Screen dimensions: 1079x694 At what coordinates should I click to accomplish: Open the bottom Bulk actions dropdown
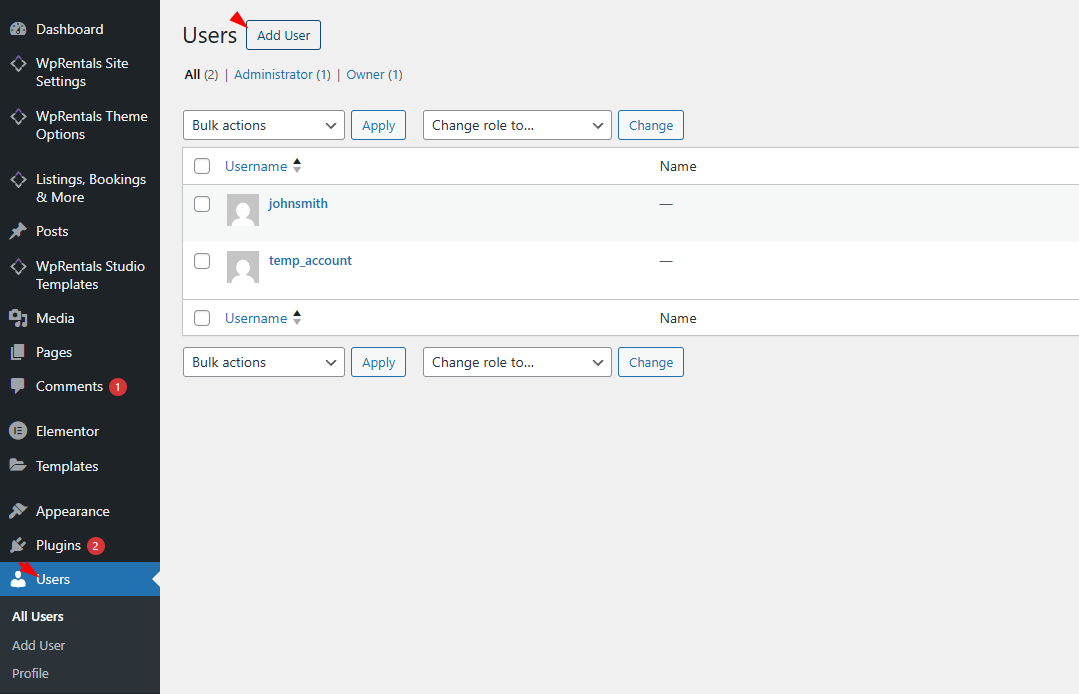click(264, 362)
